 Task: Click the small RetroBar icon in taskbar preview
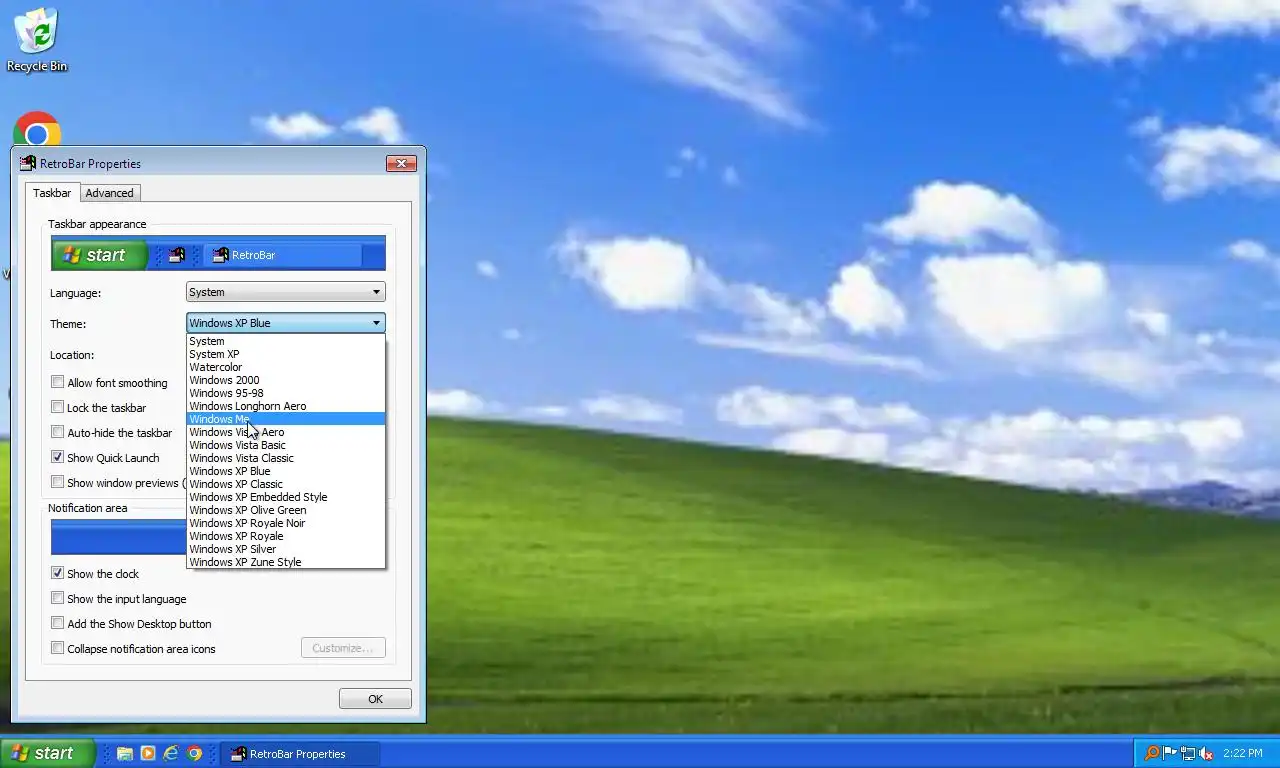177,255
